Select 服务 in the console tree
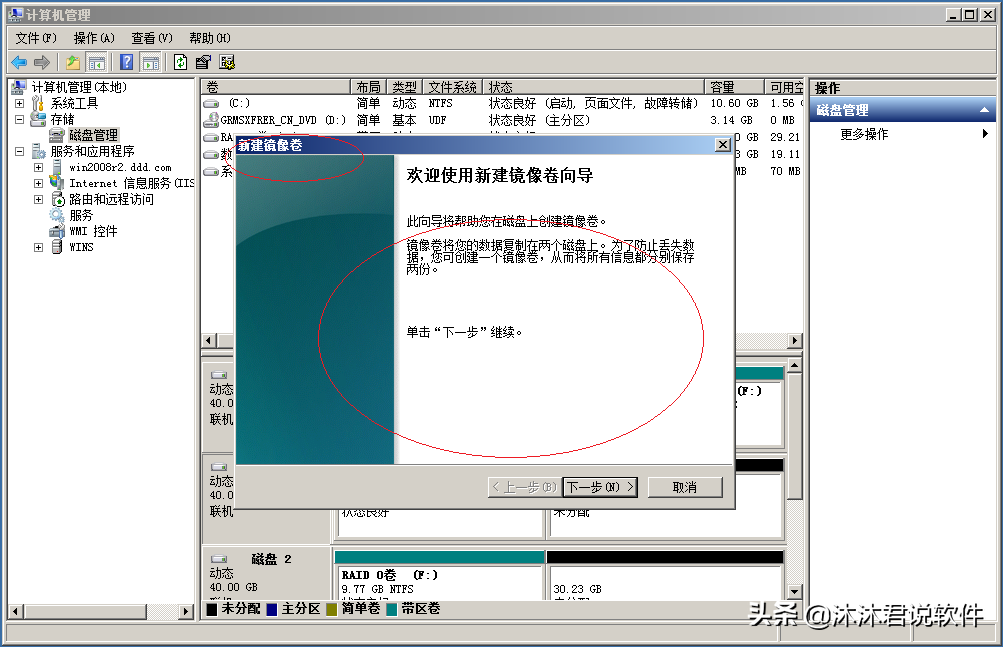The height and width of the screenshot is (647, 1003). point(81,215)
